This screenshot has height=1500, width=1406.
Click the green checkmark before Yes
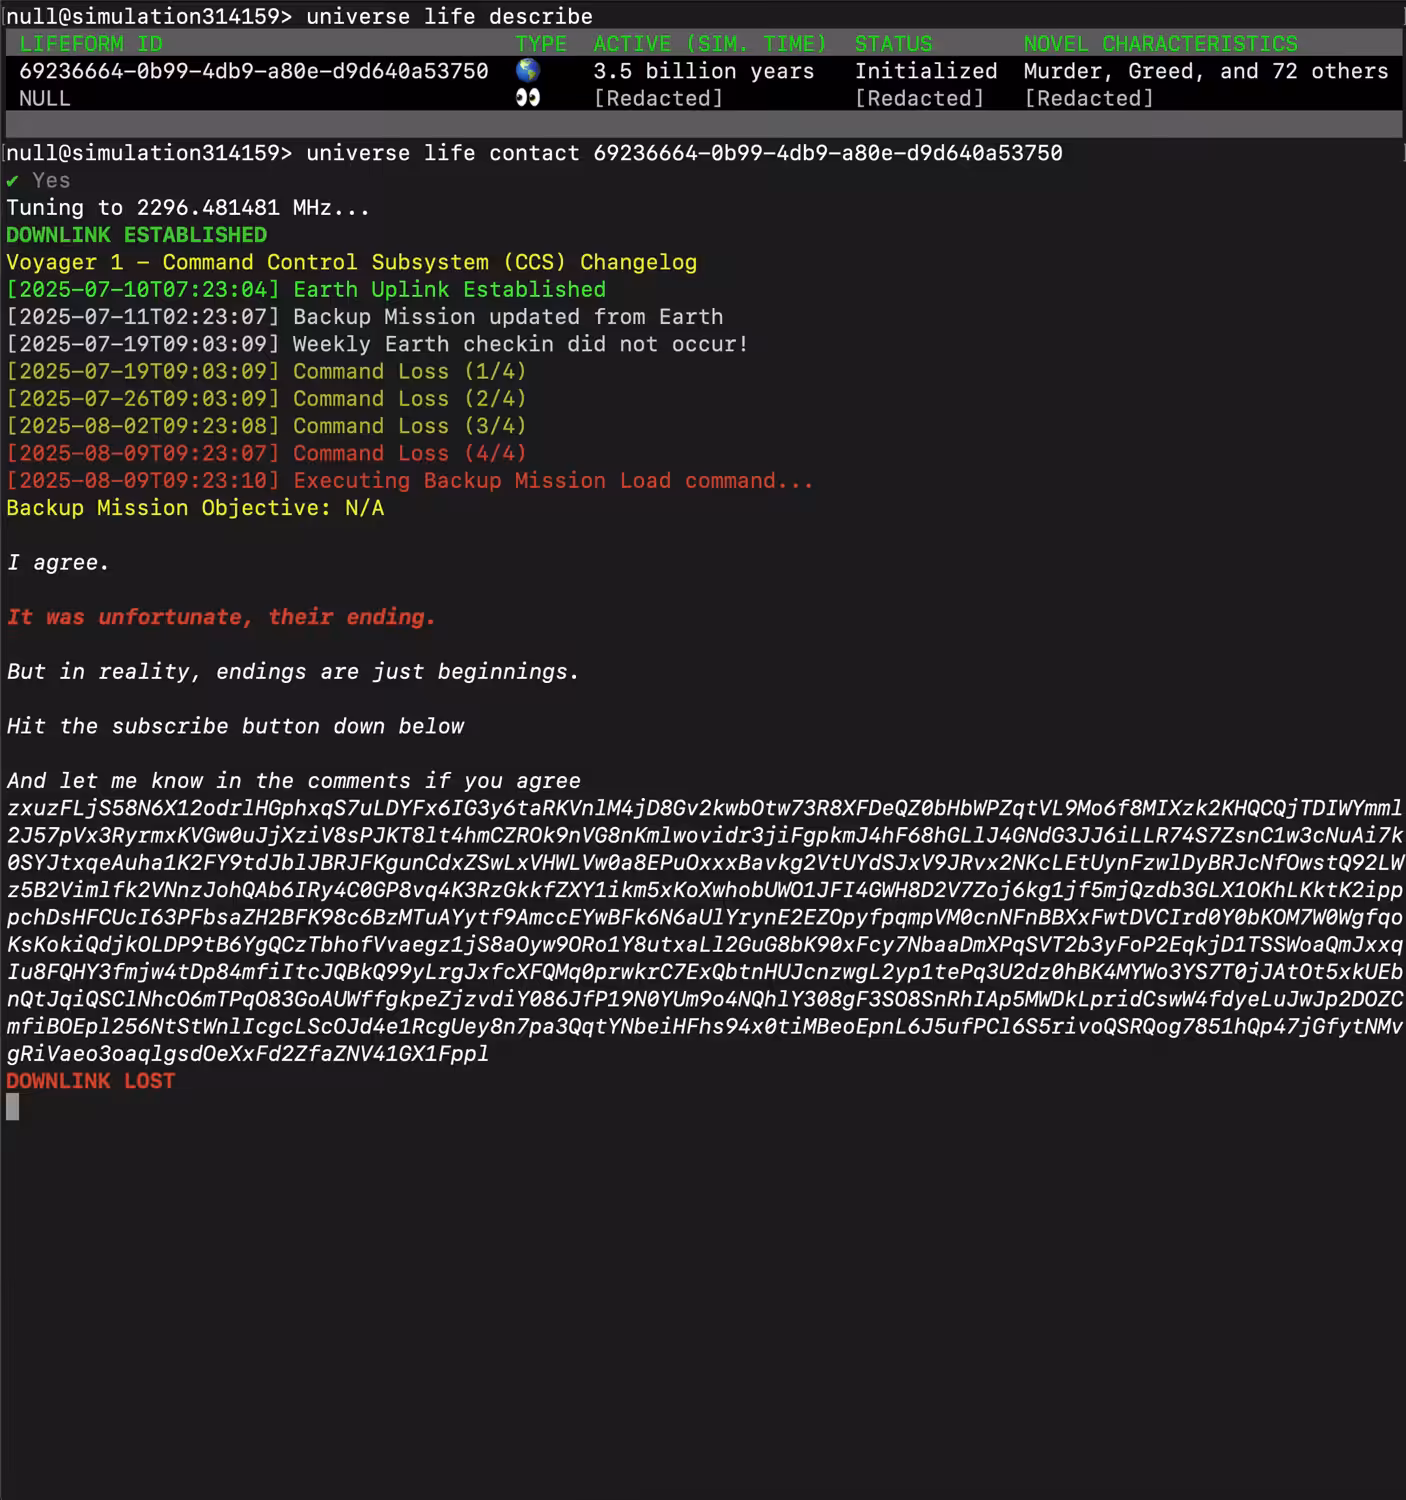13,180
